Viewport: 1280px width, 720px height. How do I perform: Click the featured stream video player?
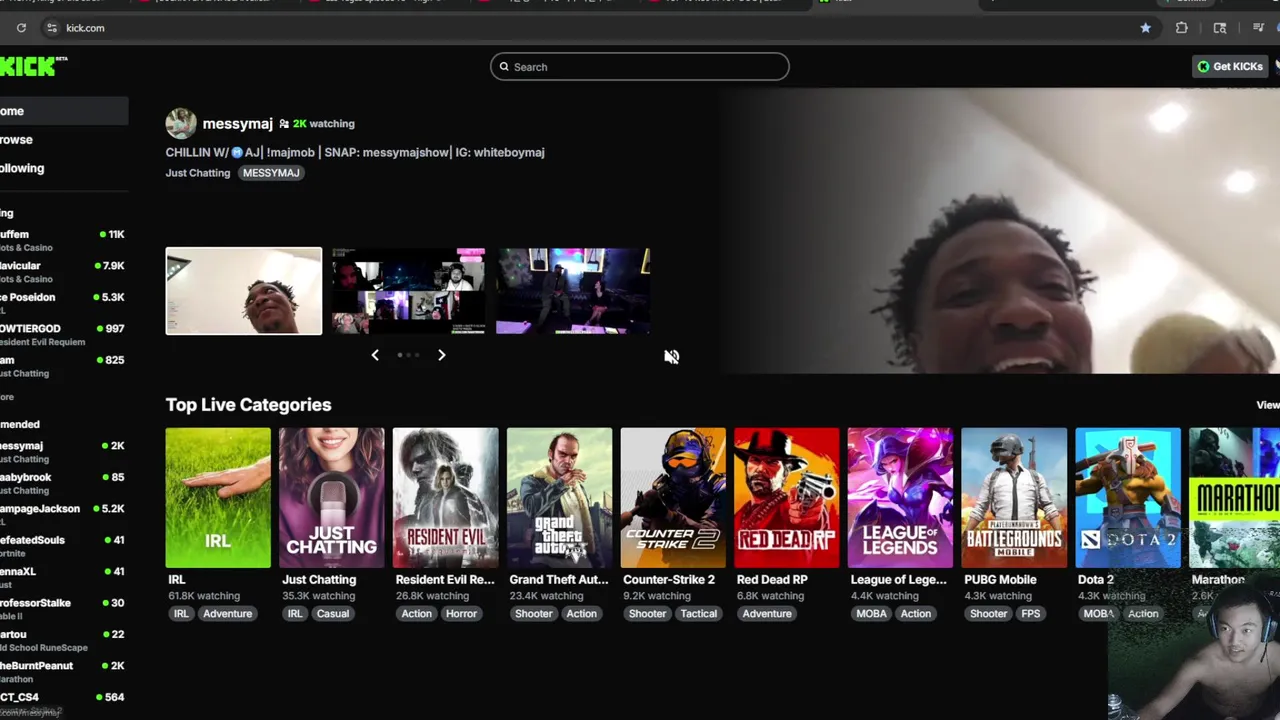(1000, 231)
